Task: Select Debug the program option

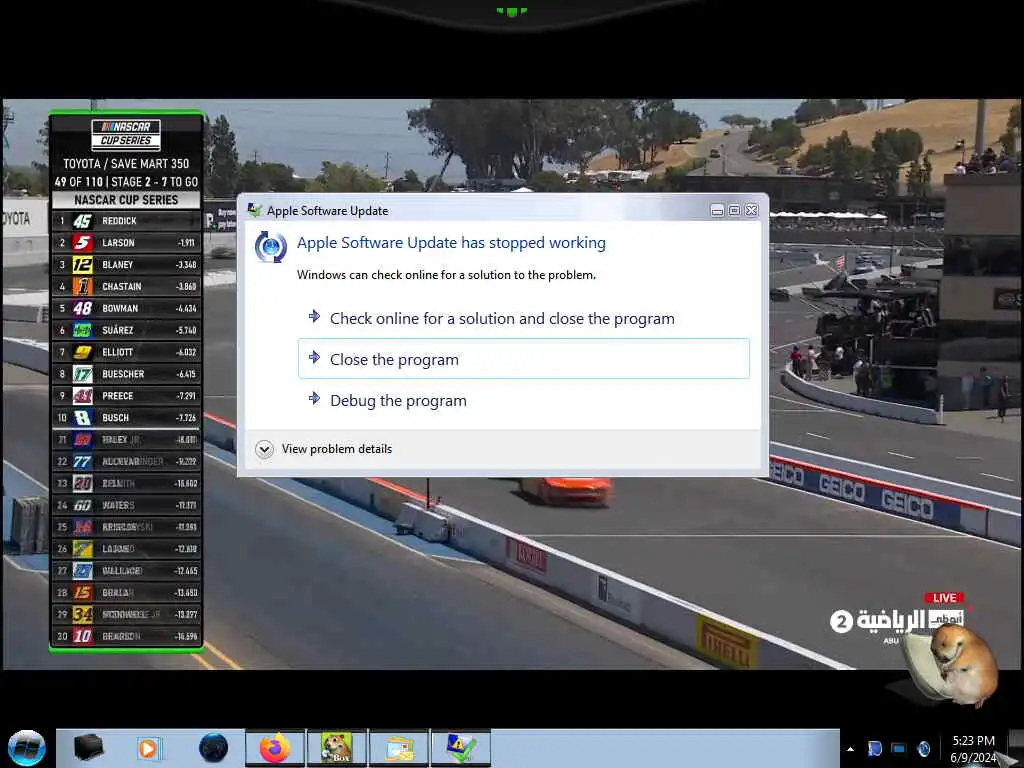Action: [x=524, y=400]
